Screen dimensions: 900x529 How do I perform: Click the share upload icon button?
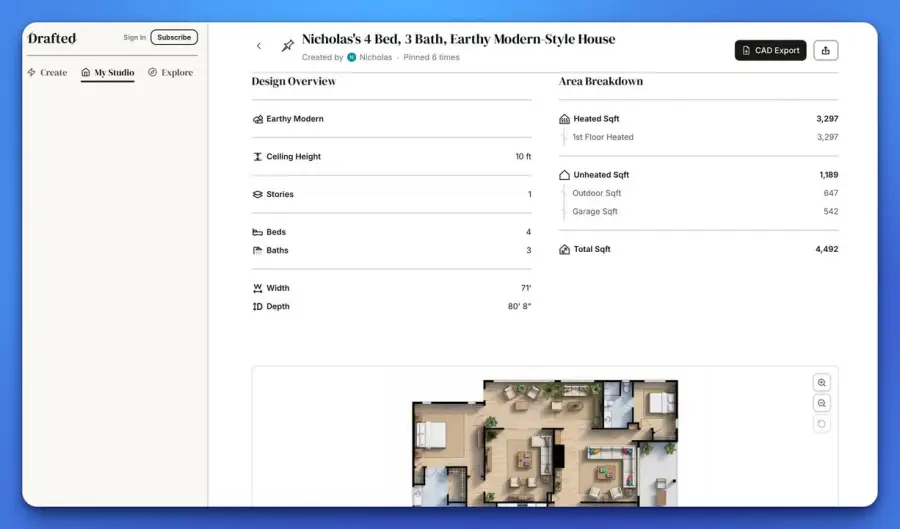(825, 50)
